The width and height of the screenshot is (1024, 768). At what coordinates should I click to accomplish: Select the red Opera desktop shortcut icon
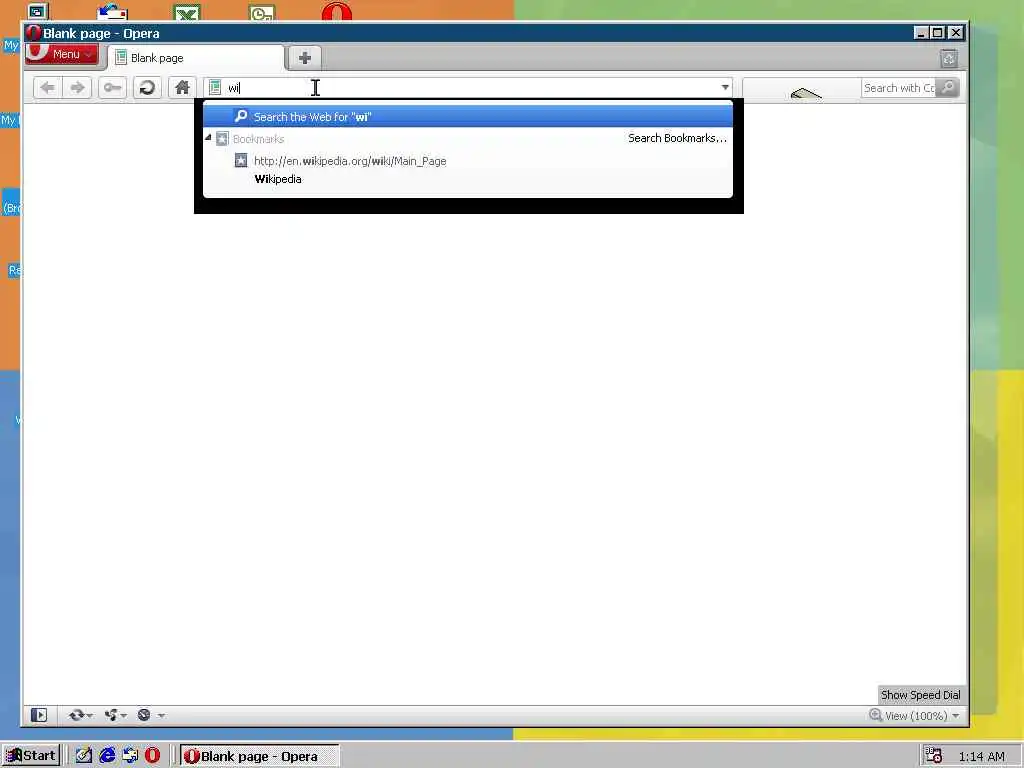coord(337,11)
